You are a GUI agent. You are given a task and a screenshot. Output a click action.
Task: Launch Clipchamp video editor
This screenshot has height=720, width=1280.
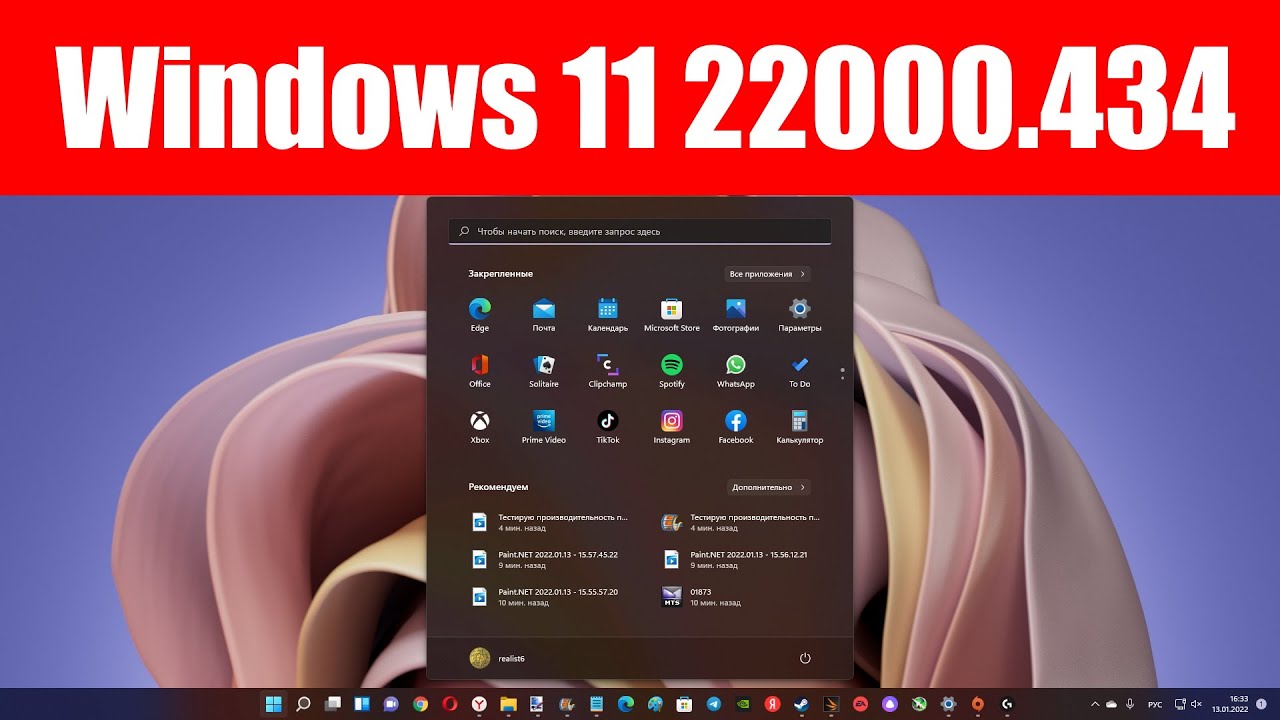coord(608,370)
